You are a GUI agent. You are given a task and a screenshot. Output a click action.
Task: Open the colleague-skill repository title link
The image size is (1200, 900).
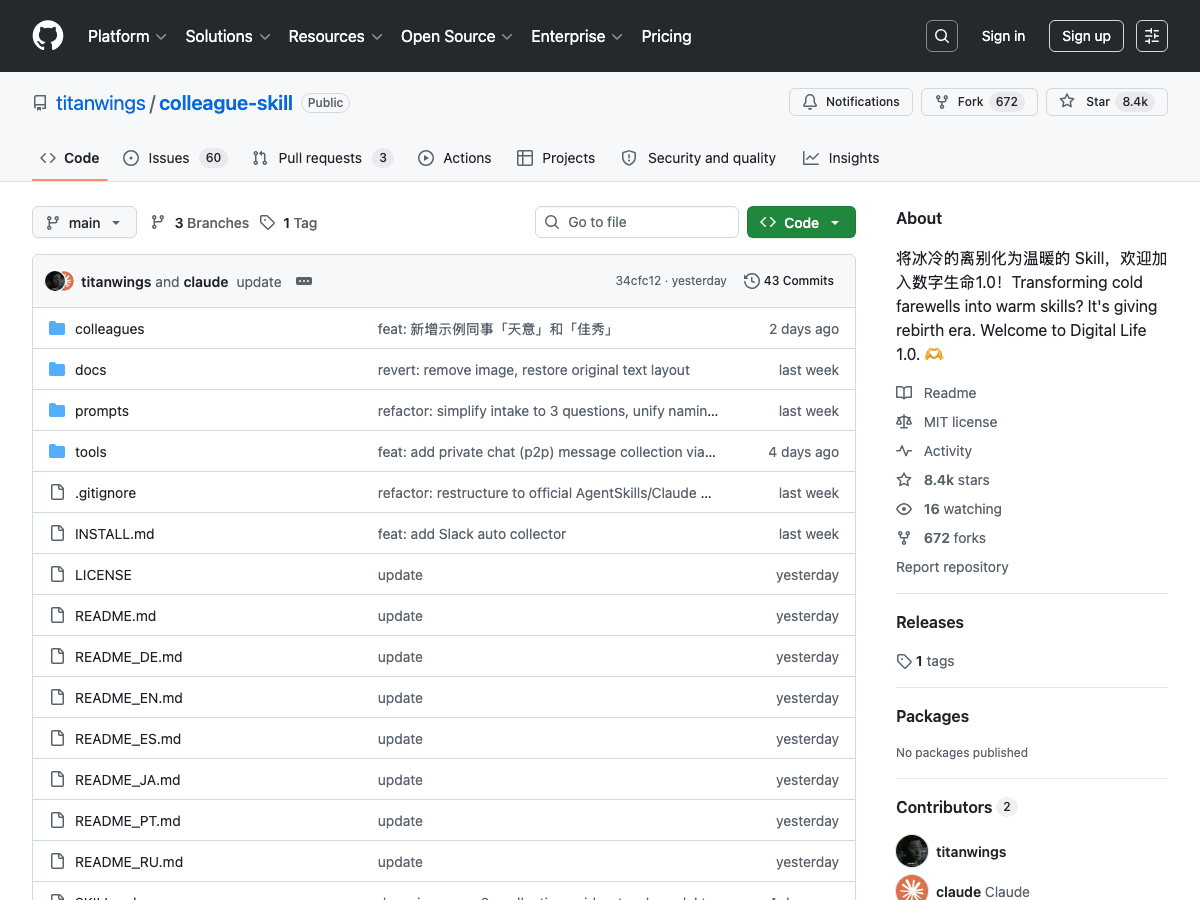coord(226,103)
